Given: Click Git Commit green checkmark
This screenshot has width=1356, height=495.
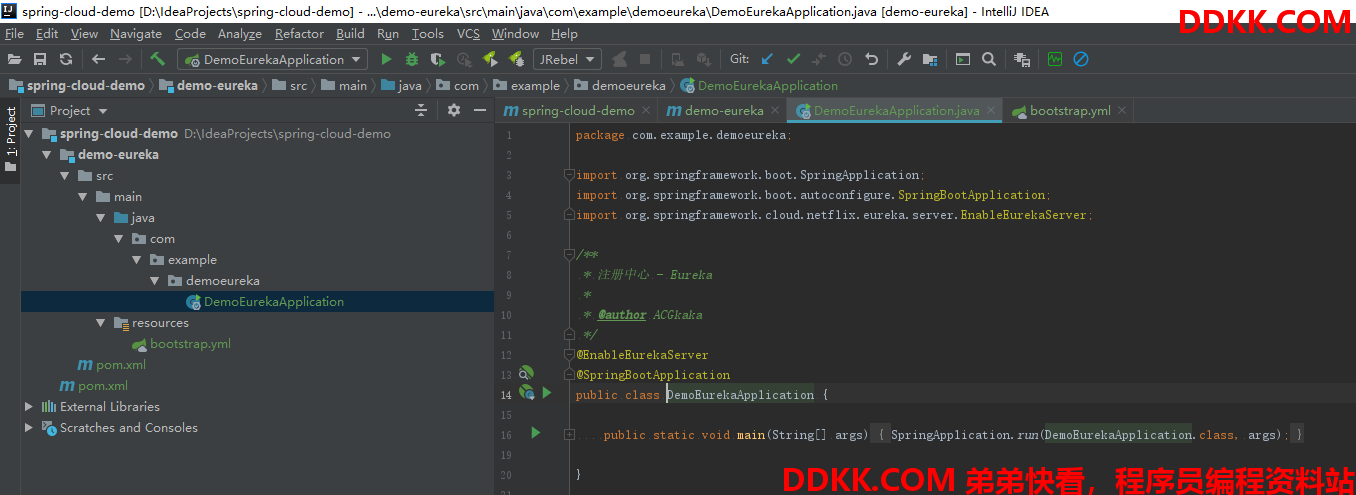Looking at the screenshot, I should (793, 60).
